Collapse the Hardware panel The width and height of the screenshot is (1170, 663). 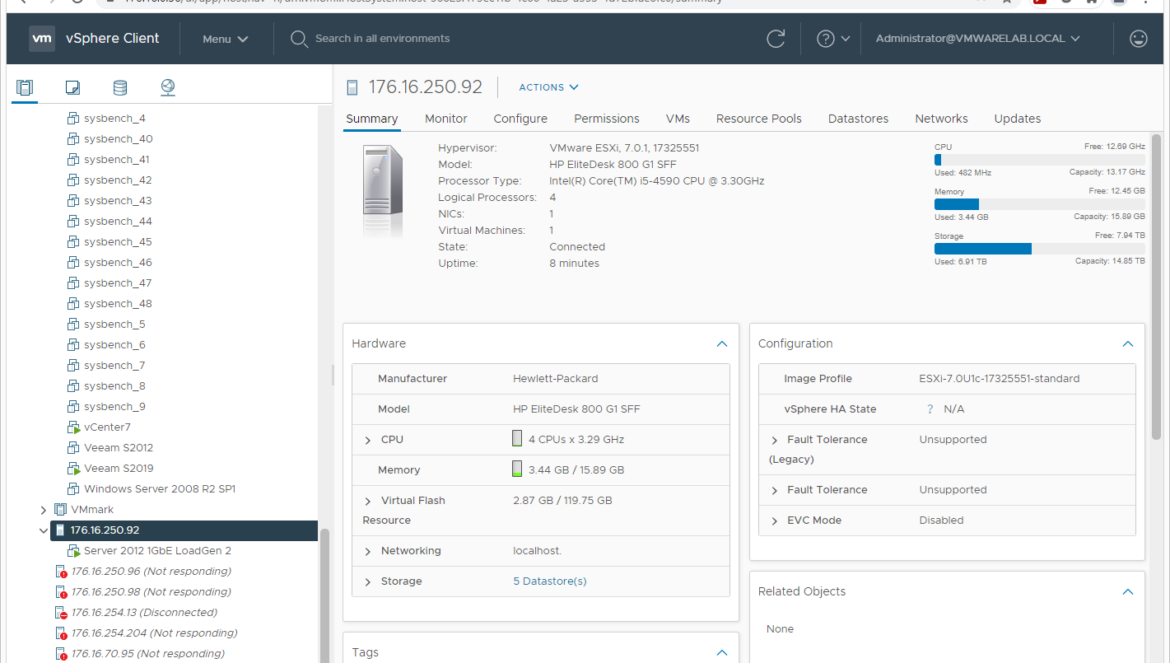click(x=722, y=344)
